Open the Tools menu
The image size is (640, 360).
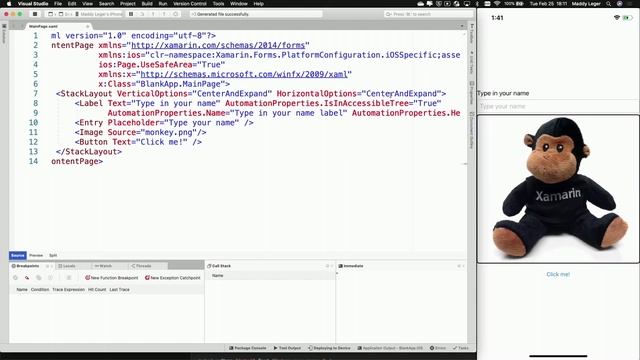(218, 4)
